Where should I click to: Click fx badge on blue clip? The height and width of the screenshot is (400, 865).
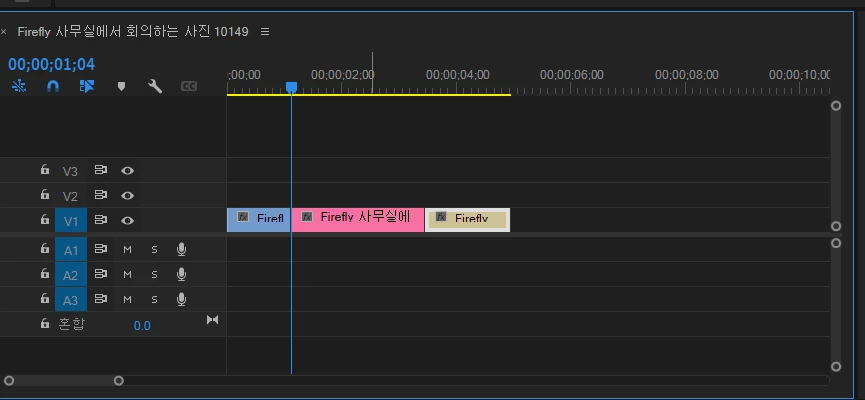coord(243,217)
